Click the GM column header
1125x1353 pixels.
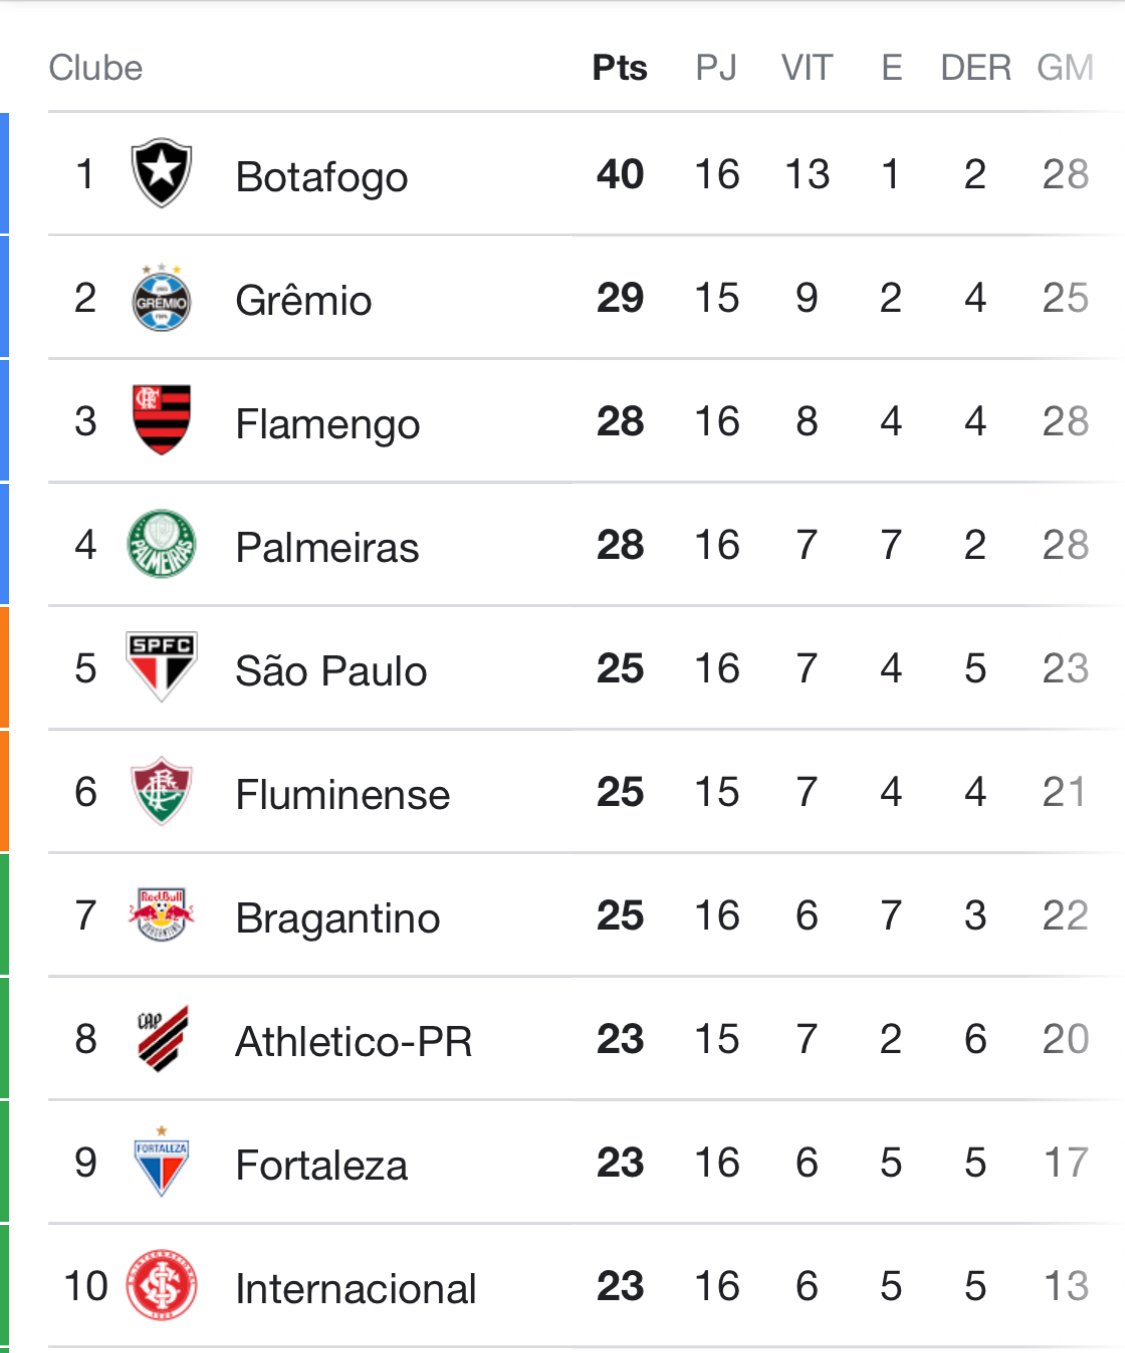(1064, 68)
